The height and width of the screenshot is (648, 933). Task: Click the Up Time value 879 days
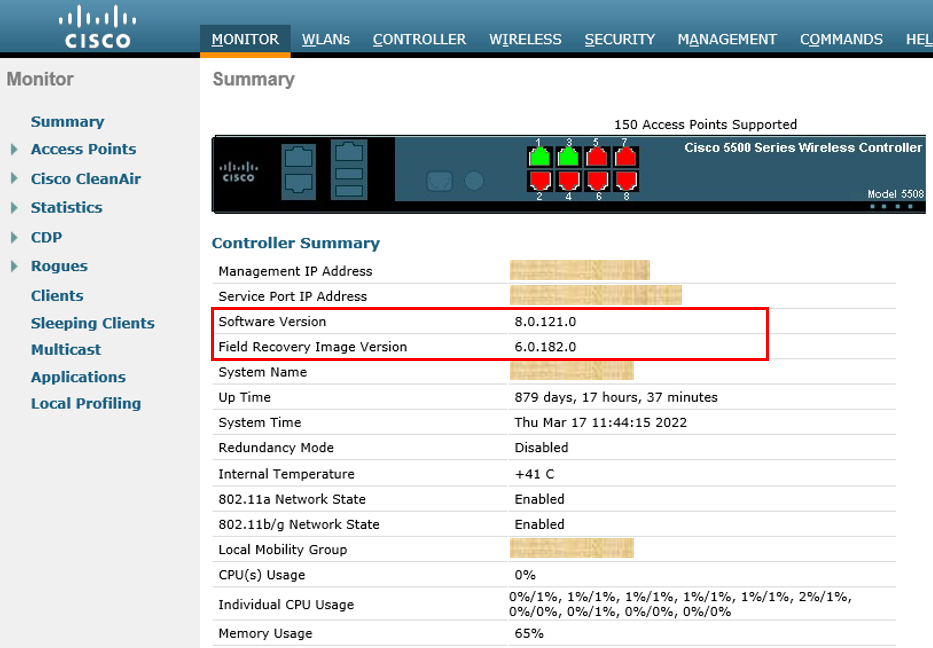tap(616, 397)
